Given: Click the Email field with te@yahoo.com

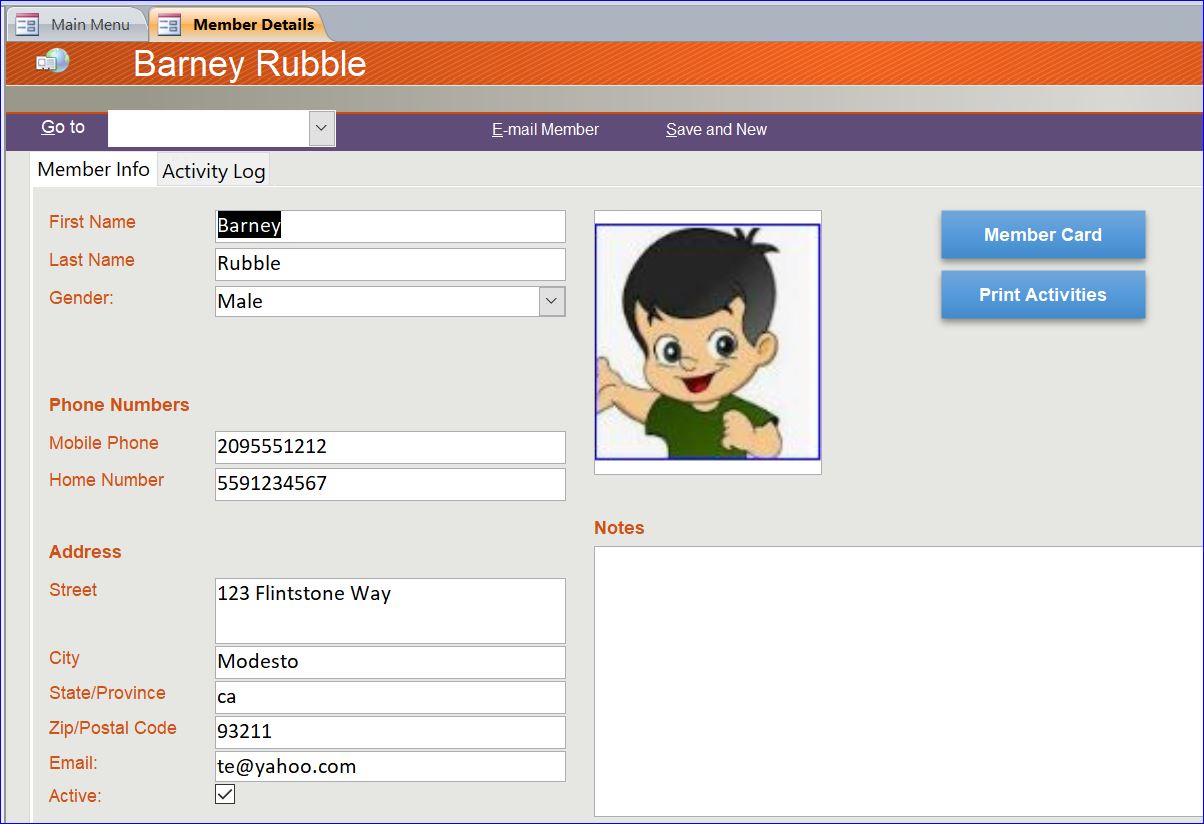Looking at the screenshot, I should [390, 767].
